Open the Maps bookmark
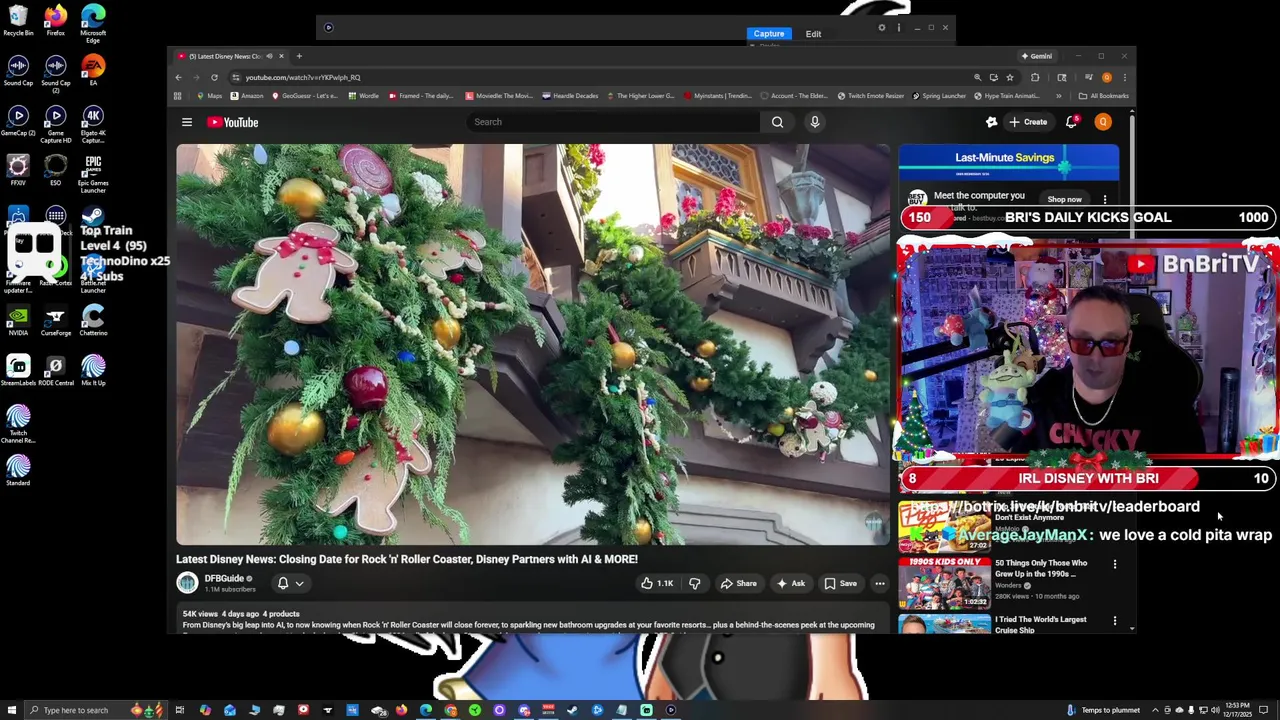The image size is (1280, 720). click(210, 96)
